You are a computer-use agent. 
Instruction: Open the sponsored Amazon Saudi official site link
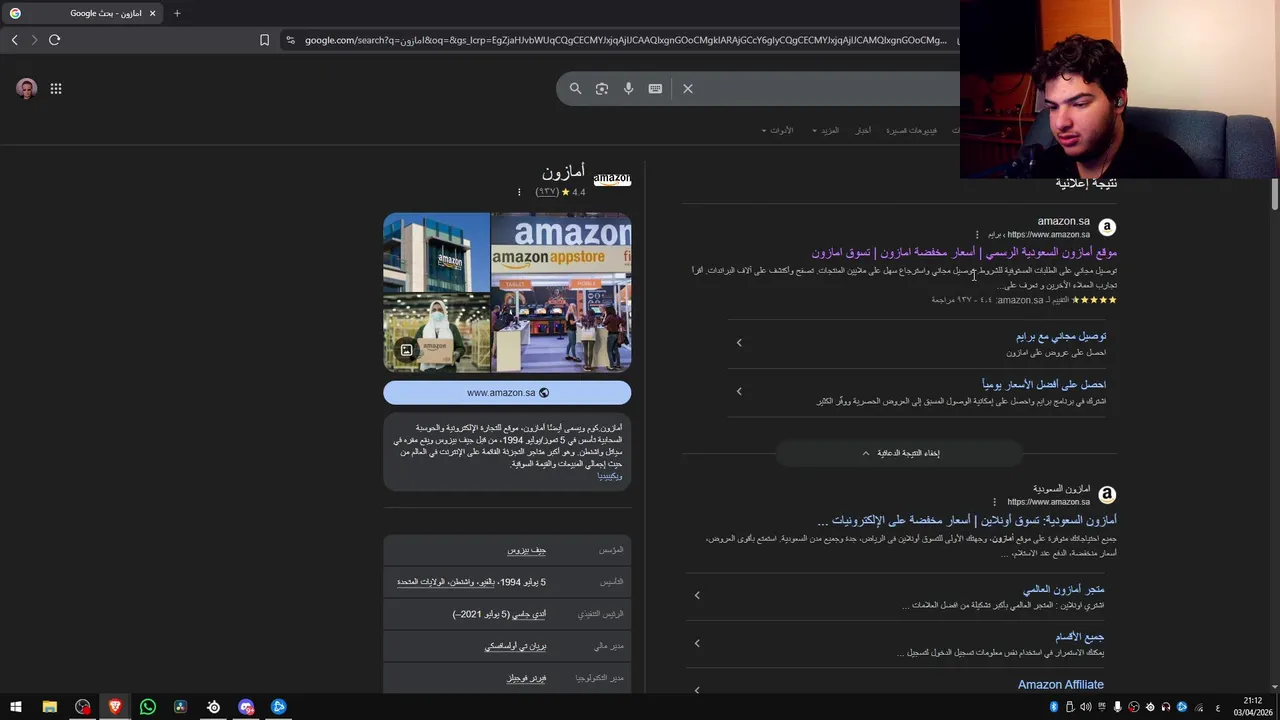[964, 253]
